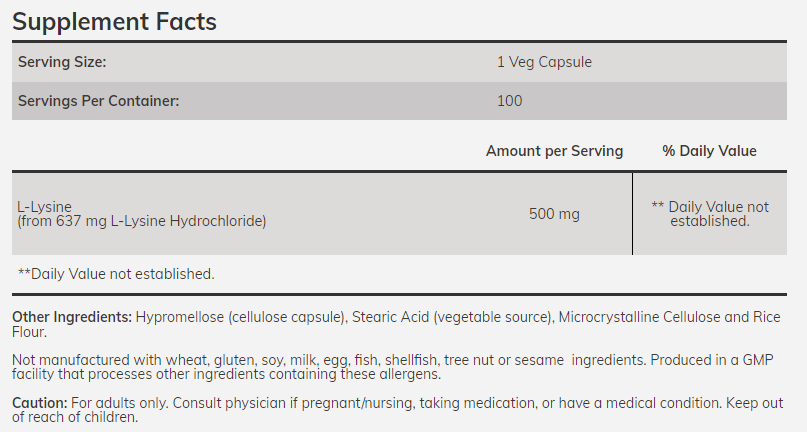Click the Daily Value cell in L-Lysine row
807x432 pixels.
(710, 214)
